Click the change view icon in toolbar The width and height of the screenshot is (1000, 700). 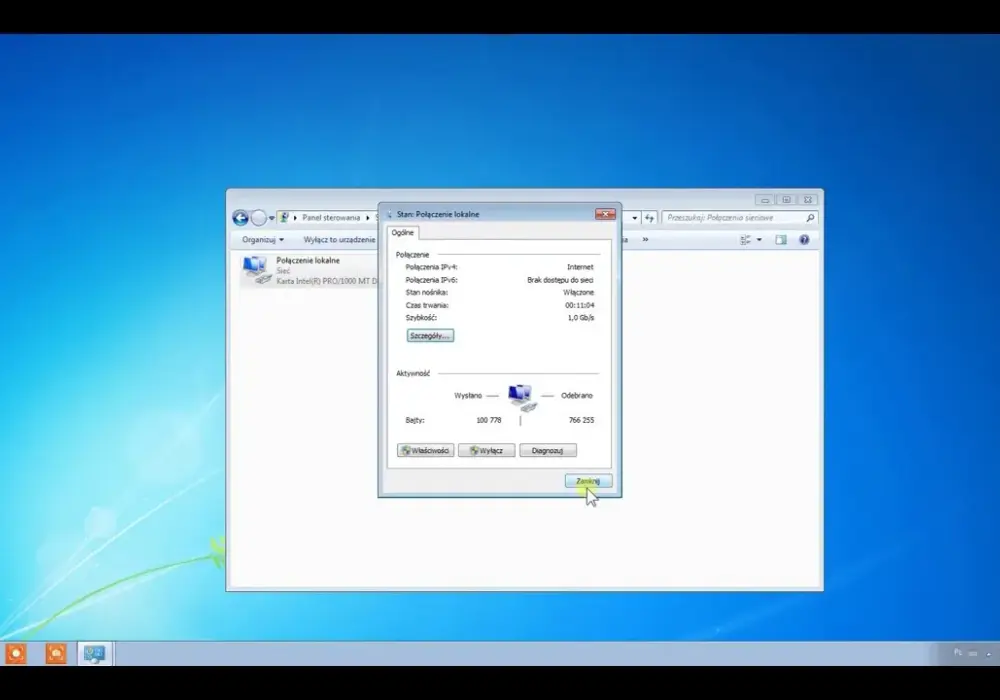[745, 240]
